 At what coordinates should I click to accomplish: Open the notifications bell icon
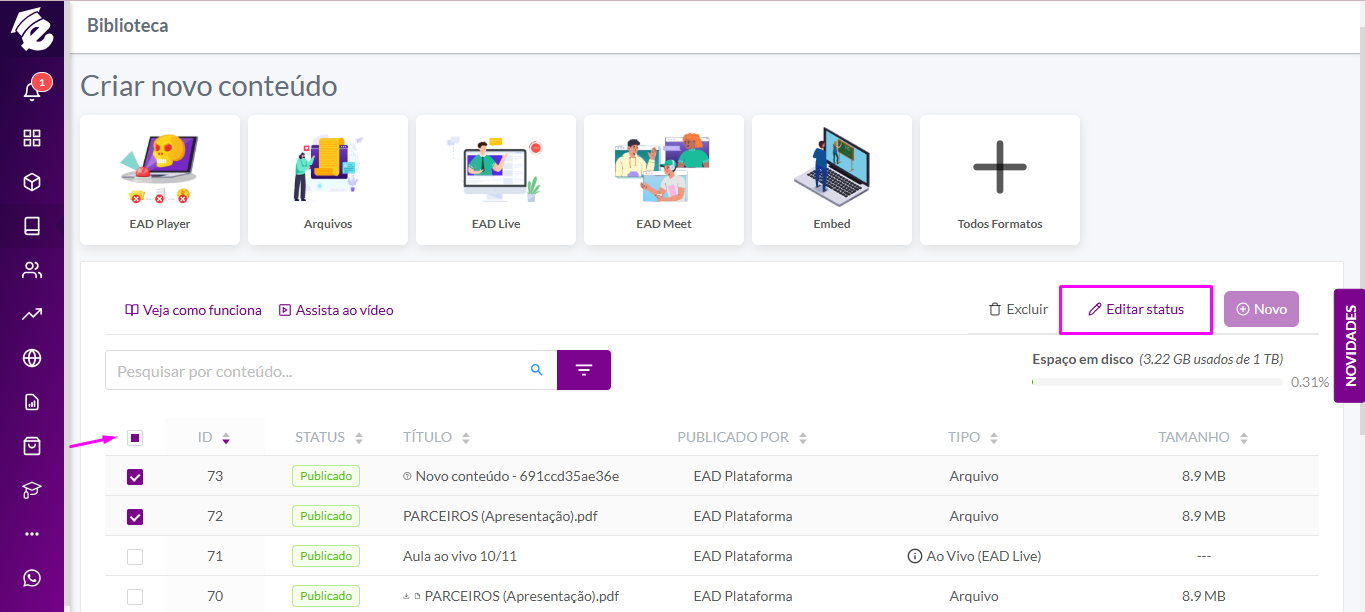tap(32, 91)
